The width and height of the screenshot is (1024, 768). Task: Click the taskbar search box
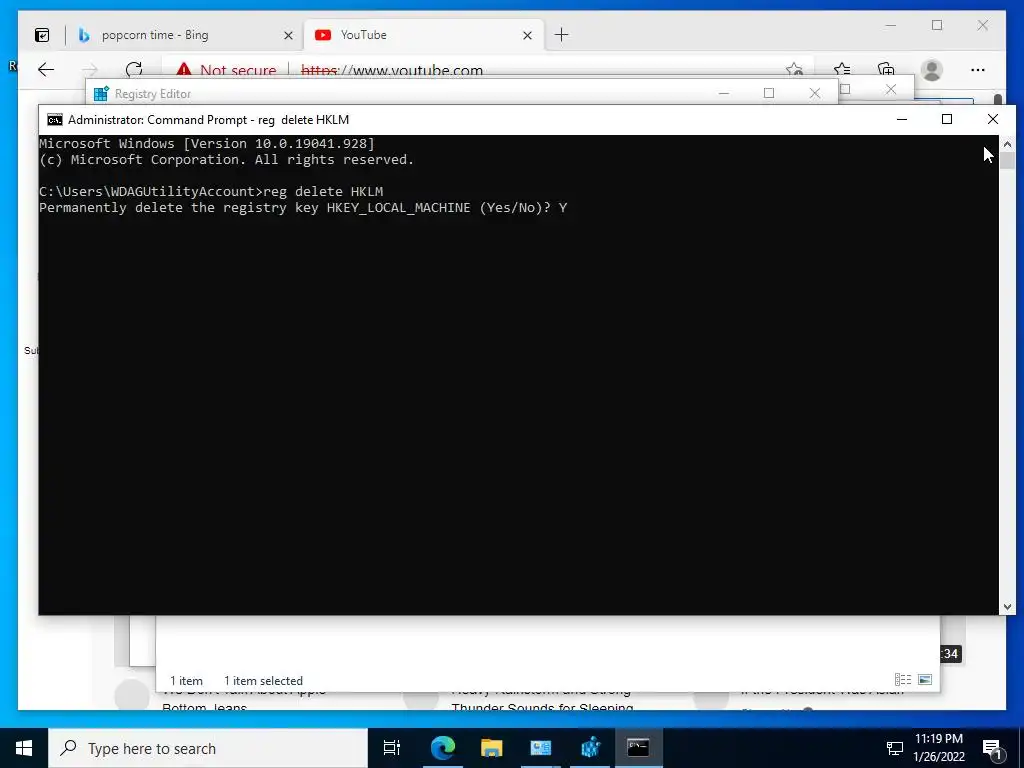tap(208, 748)
